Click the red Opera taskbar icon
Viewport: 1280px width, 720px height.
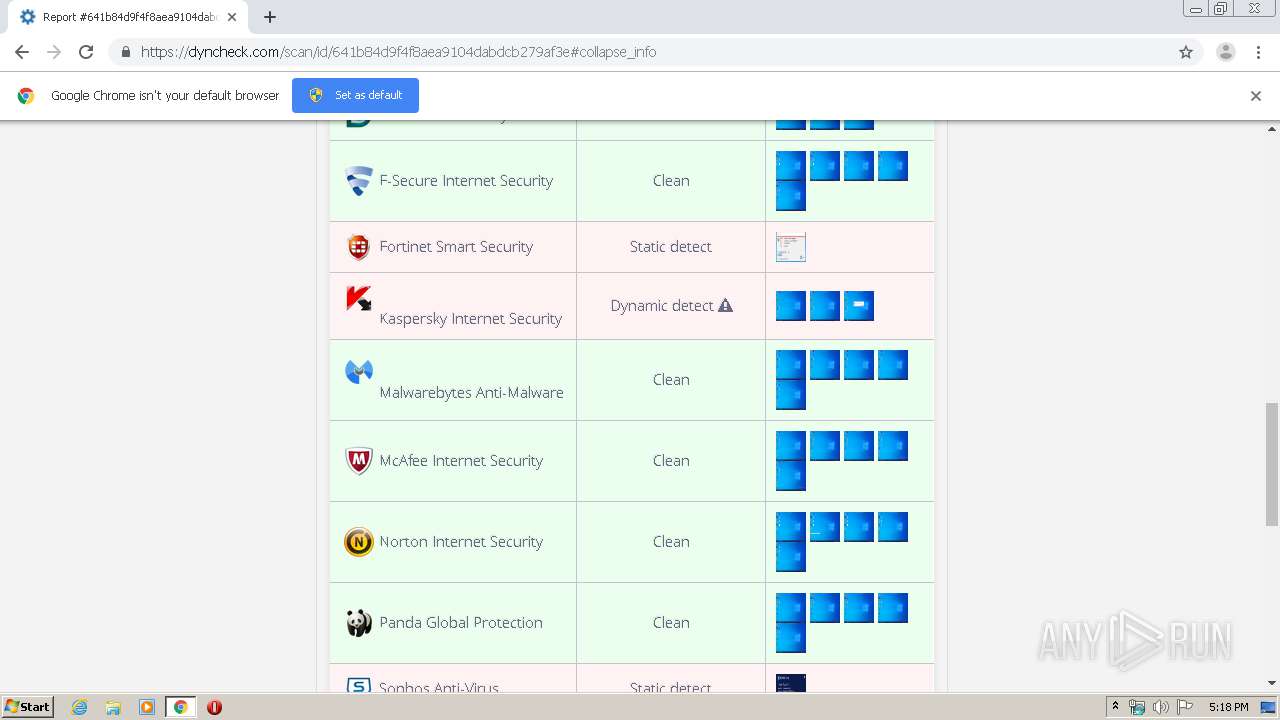click(x=214, y=707)
